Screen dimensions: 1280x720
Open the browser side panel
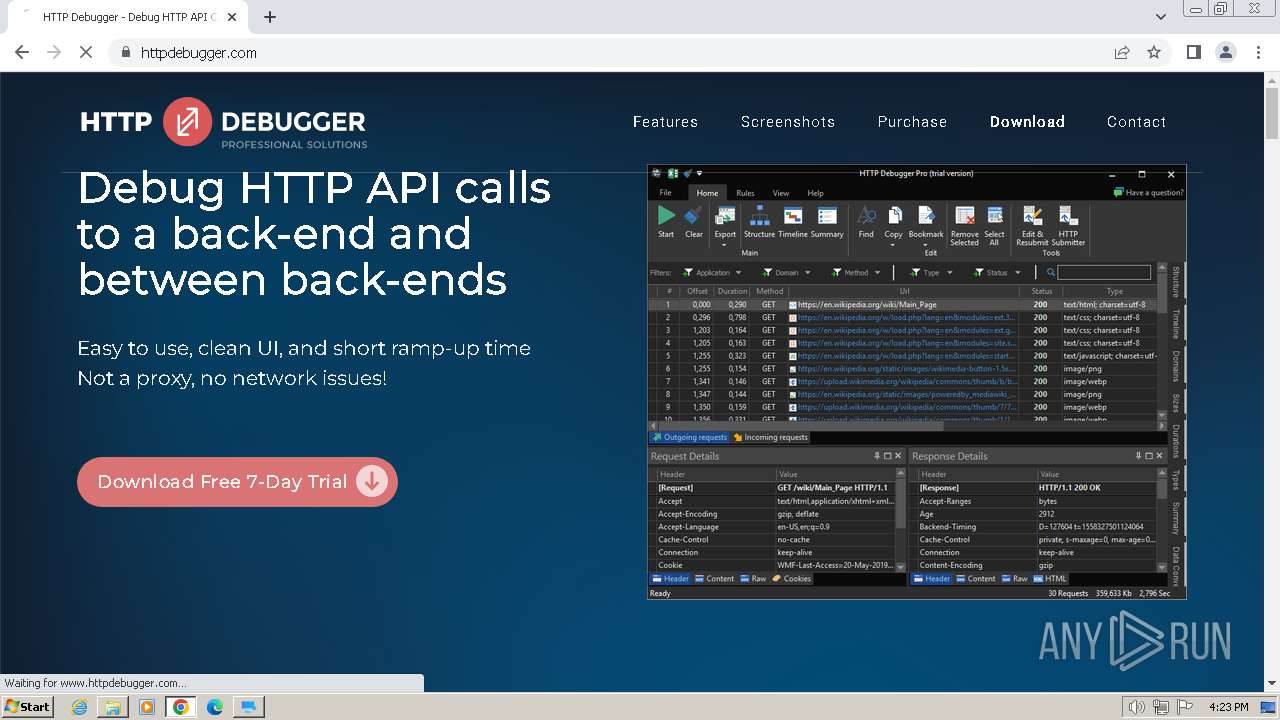click(x=1193, y=53)
